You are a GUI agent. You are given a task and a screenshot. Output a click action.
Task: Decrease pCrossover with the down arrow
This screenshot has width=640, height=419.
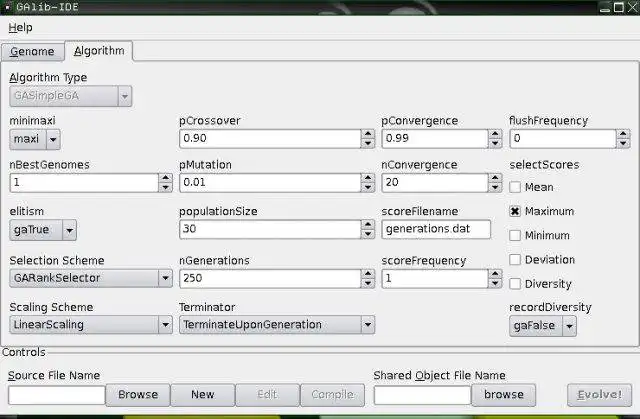[x=368, y=143]
